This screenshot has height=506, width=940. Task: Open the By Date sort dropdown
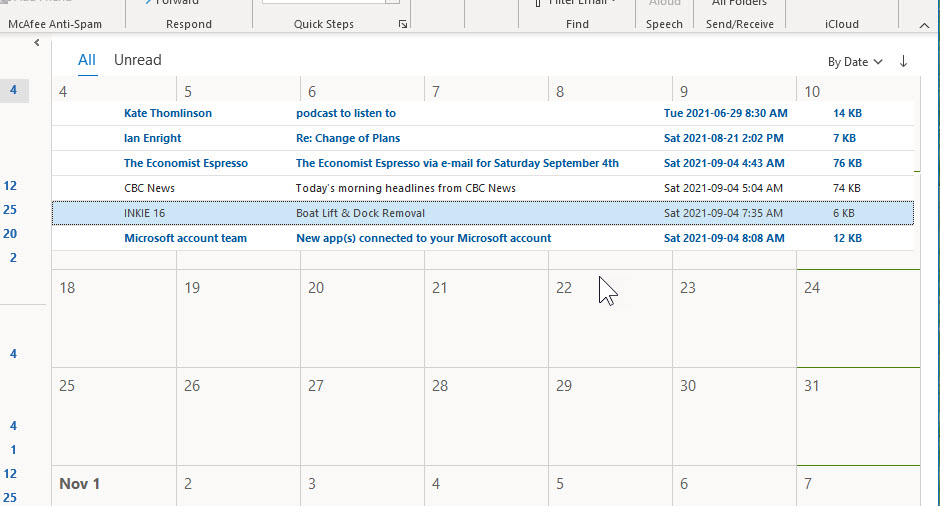855,62
